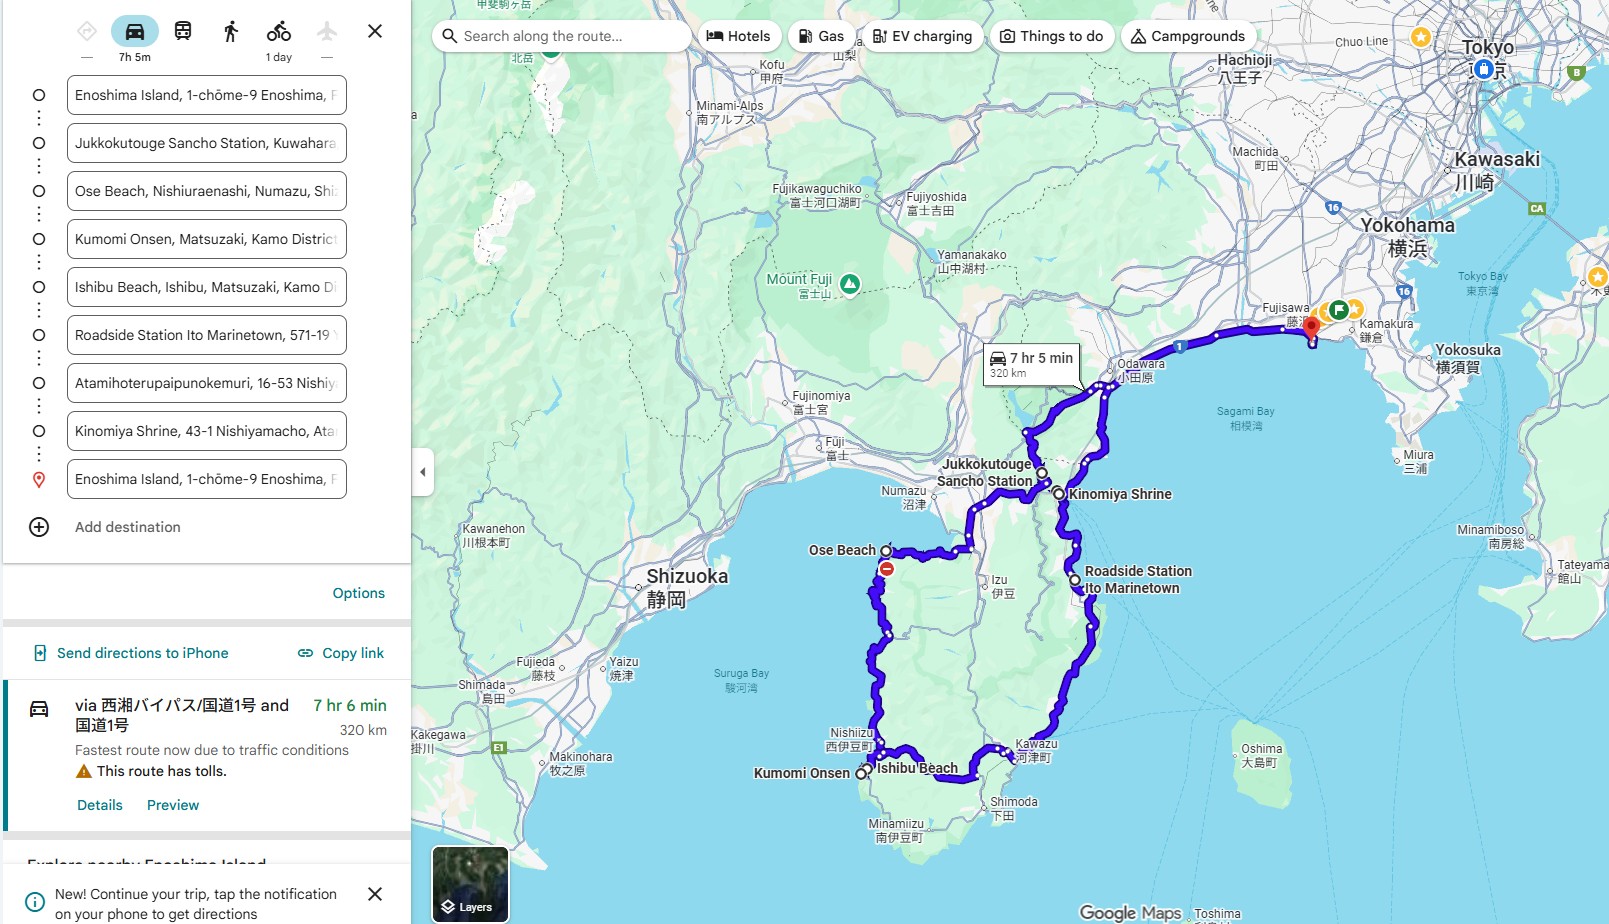Open the Layers map thumbnail
This screenshot has height=924, width=1609.
pyautogui.click(x=470, y=884)
